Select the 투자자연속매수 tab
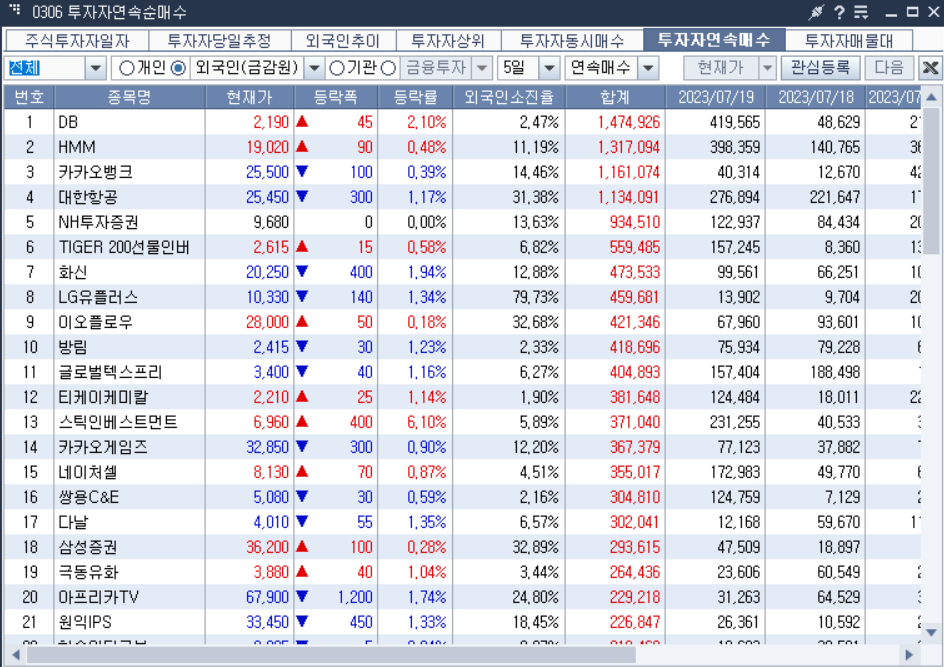 [x=714, y=40]
